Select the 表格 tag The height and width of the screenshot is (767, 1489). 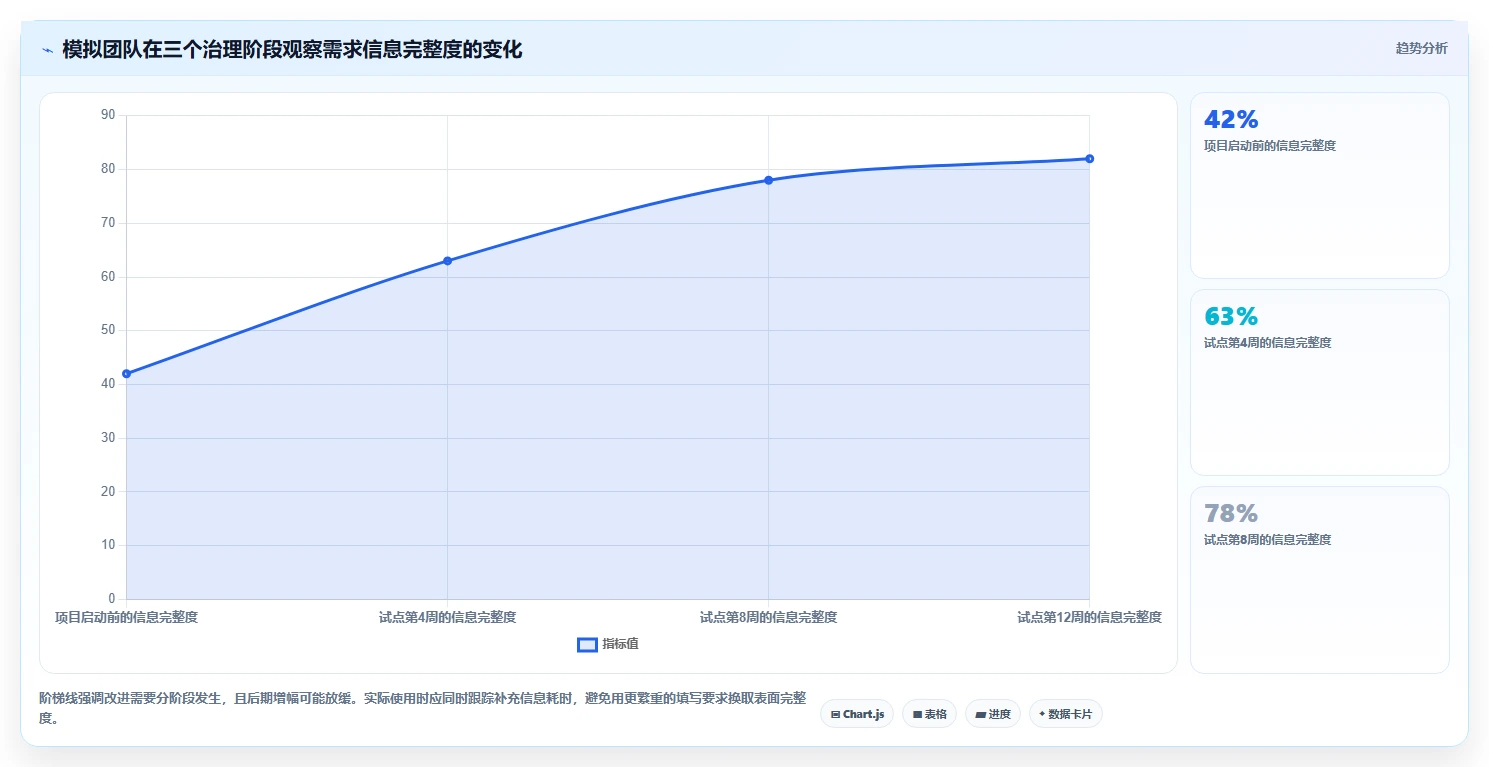click(929, 714)
